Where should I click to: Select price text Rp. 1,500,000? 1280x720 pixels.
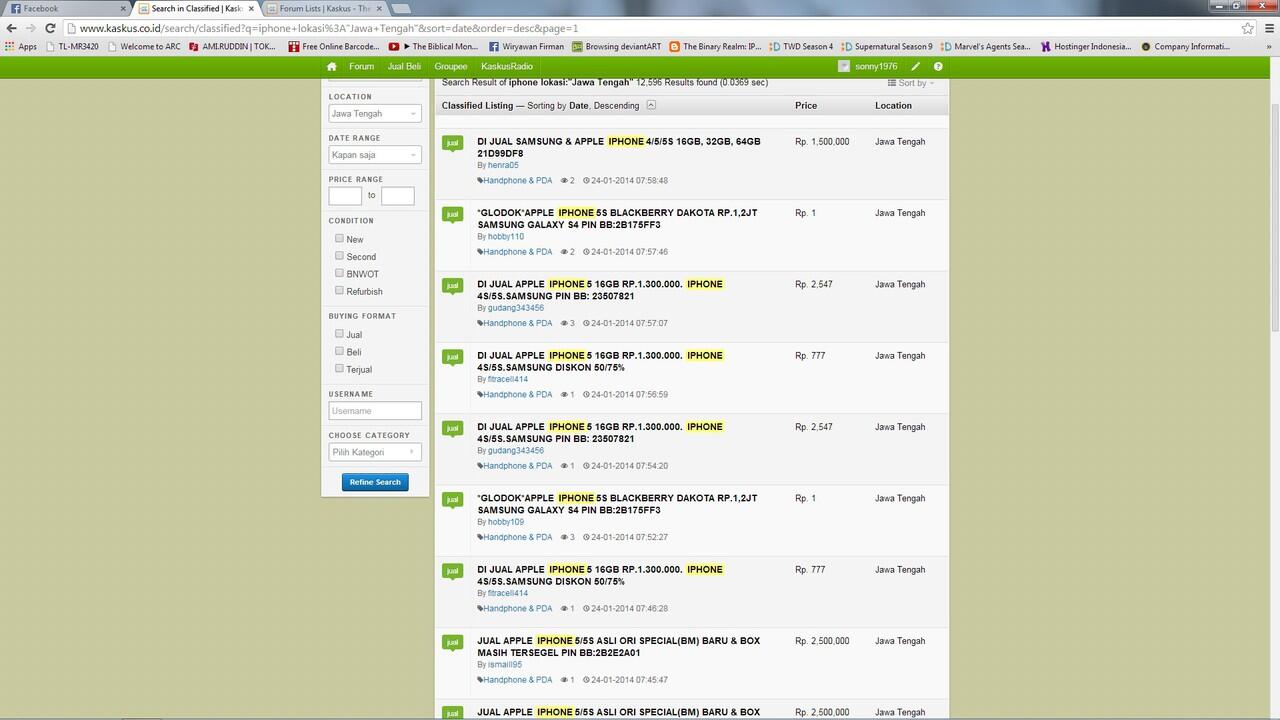[822, 141]
